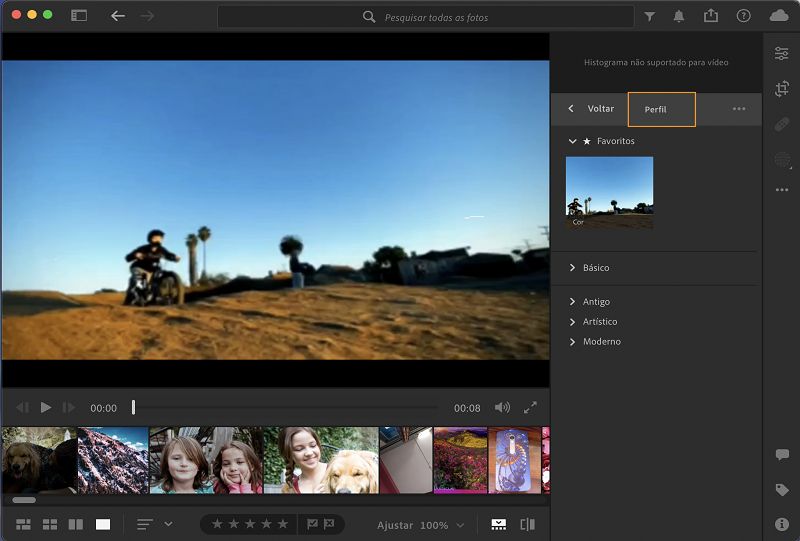Select the Perfil heading
The height and width of the screenshot is (541, 800).
coord(655,110)
